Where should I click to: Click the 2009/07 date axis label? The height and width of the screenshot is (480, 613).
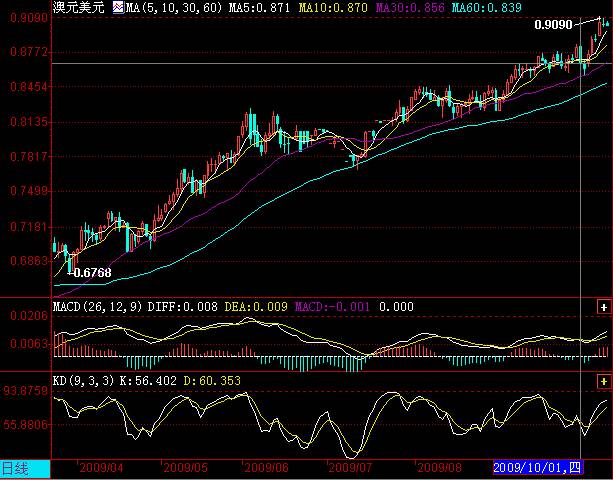[x=350, y=468]
